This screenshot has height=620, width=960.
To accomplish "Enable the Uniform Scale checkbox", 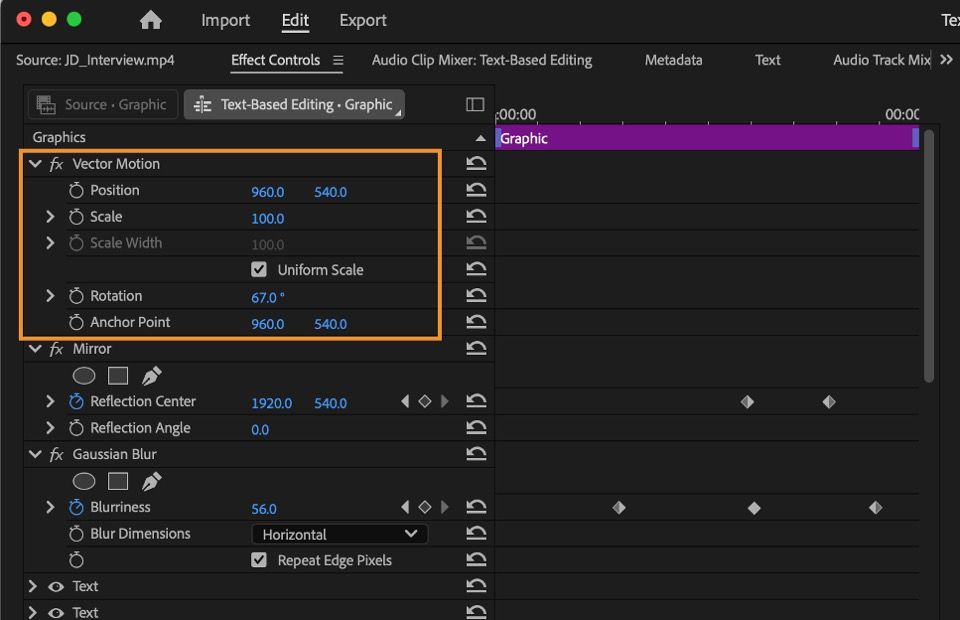I will pos(259,269).
